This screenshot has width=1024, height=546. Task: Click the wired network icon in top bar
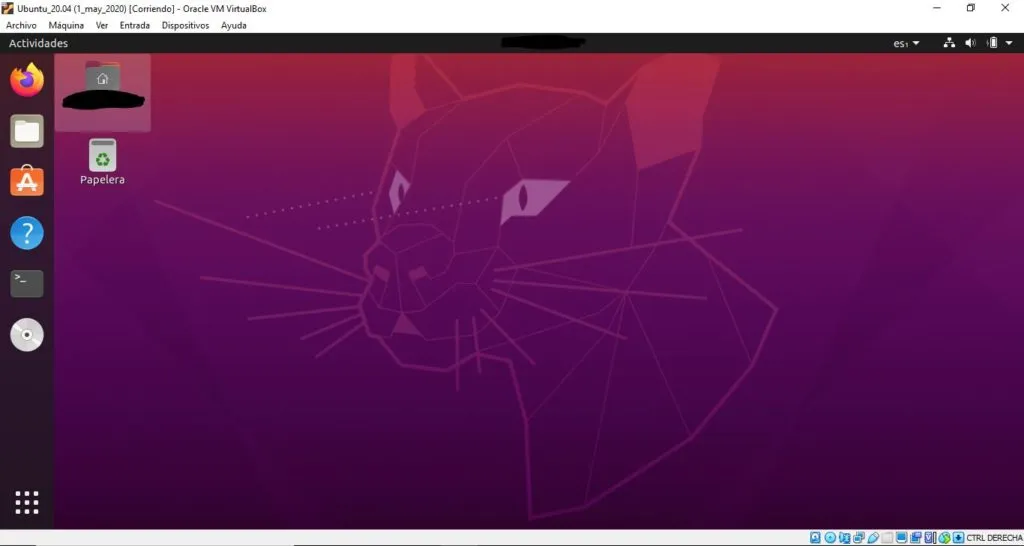950,42
